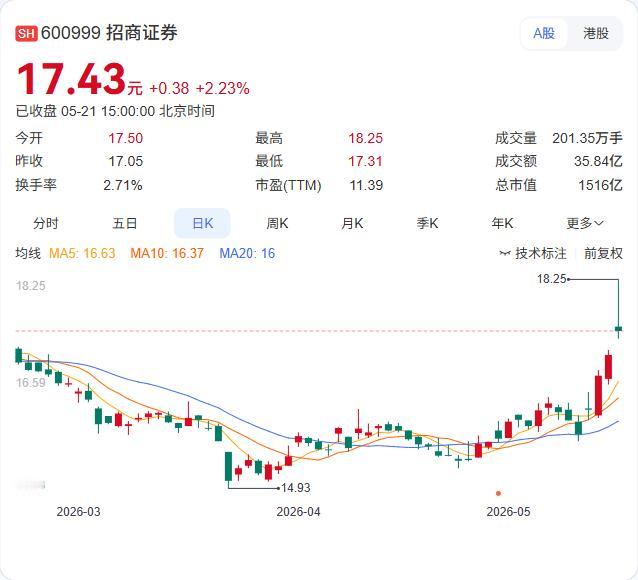Click the +2.23% change percentage
Screen dimensions: 638x580
(223, 88)
